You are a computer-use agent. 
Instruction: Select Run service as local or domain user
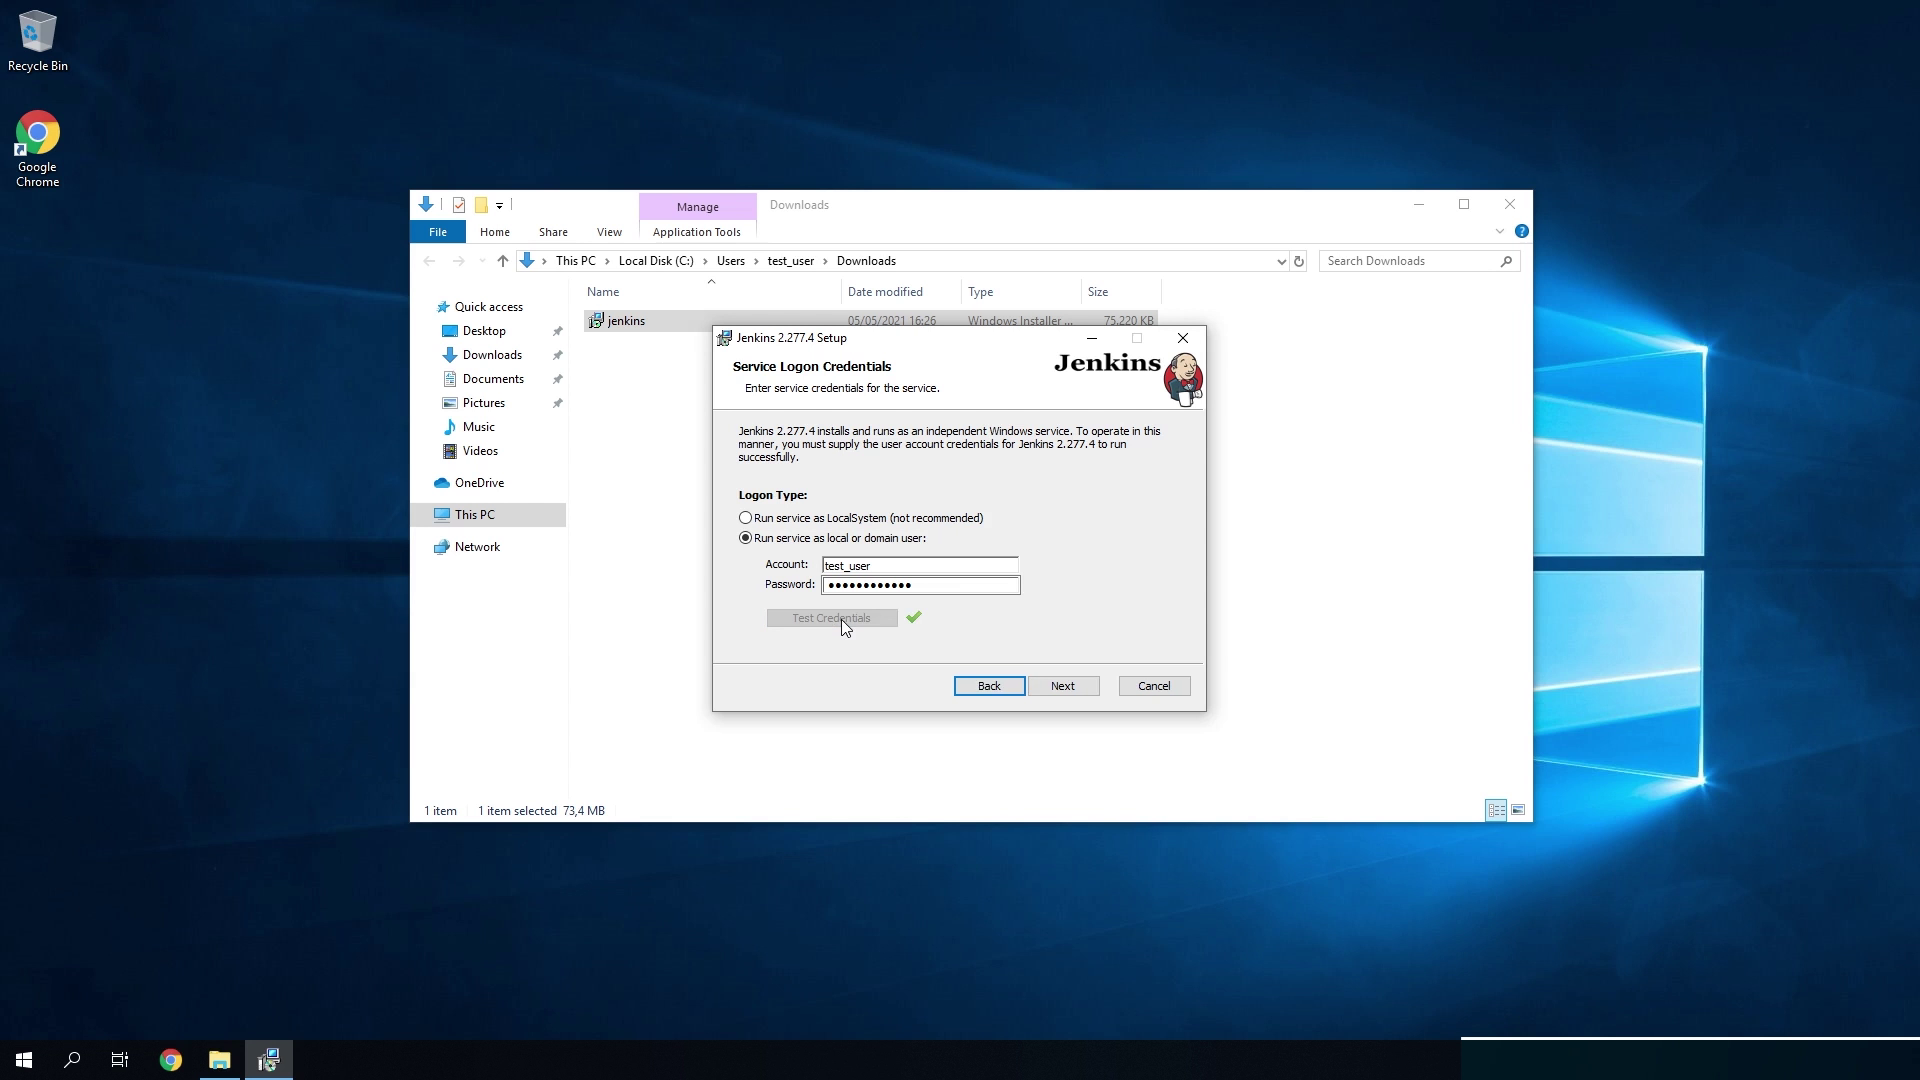point(745,538)
